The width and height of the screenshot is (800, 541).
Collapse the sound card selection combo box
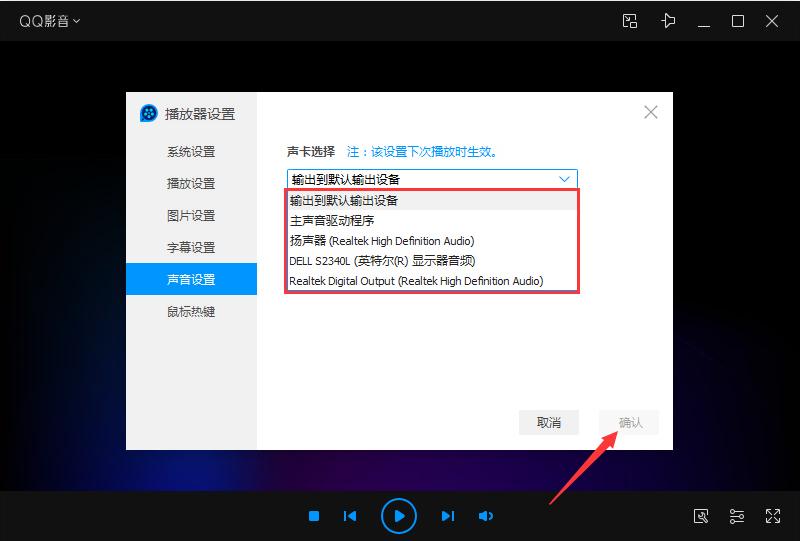click(564, 180)
